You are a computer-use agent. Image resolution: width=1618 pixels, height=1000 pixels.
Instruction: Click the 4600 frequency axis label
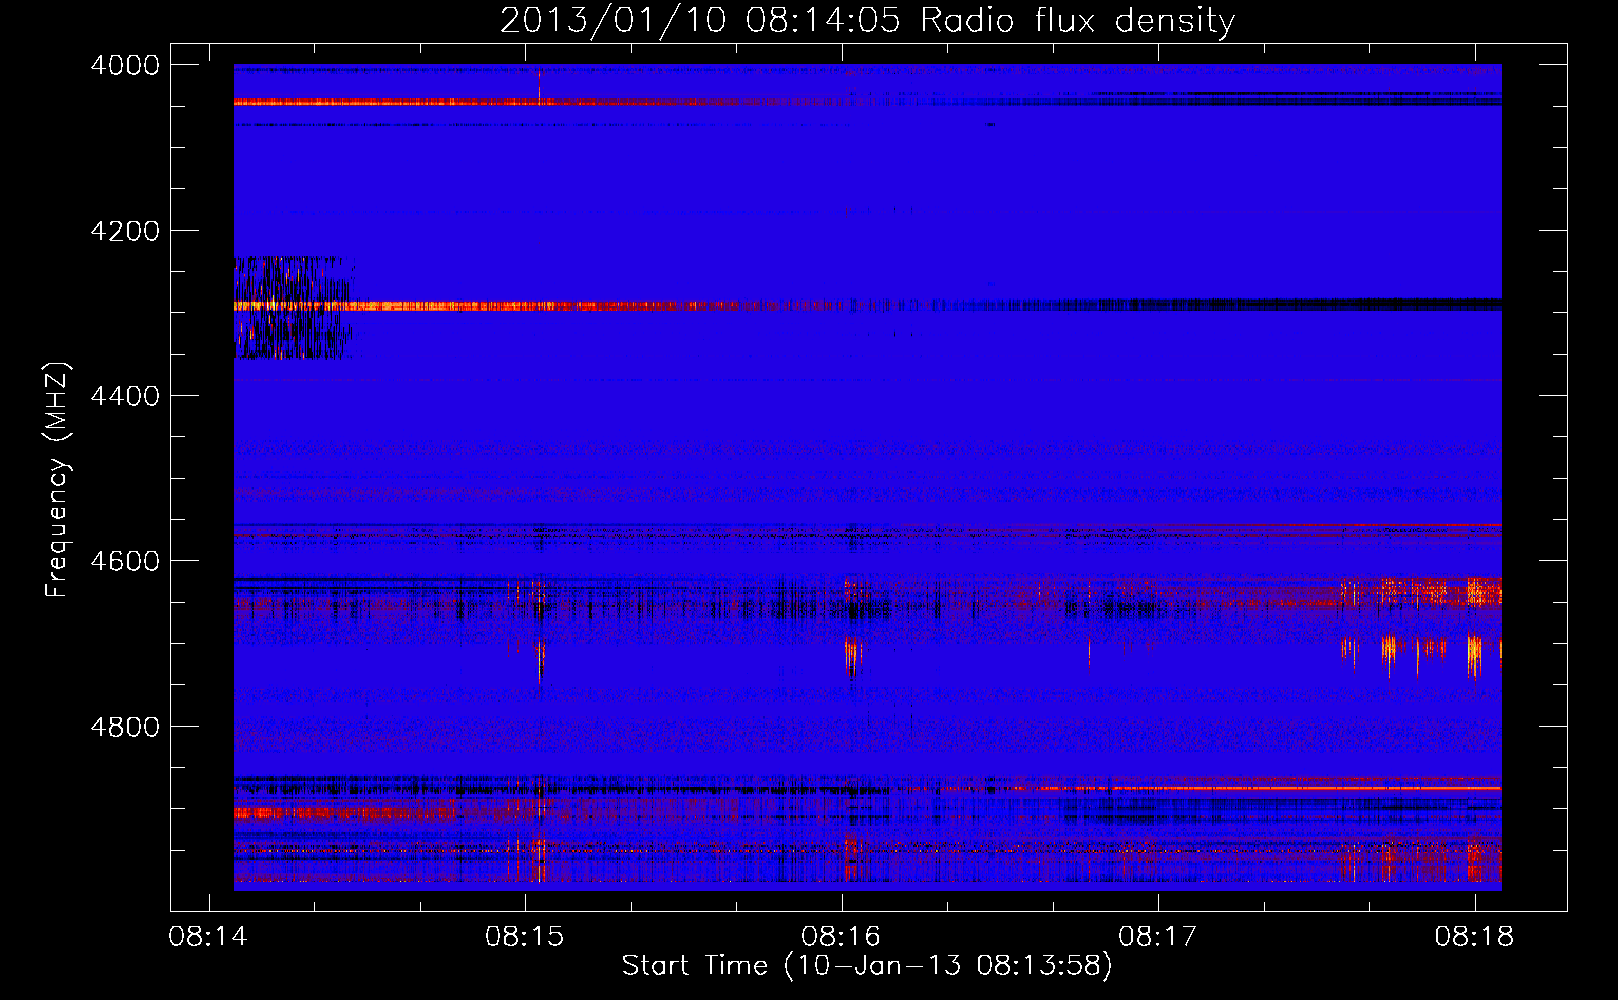[x=125, y=561]
